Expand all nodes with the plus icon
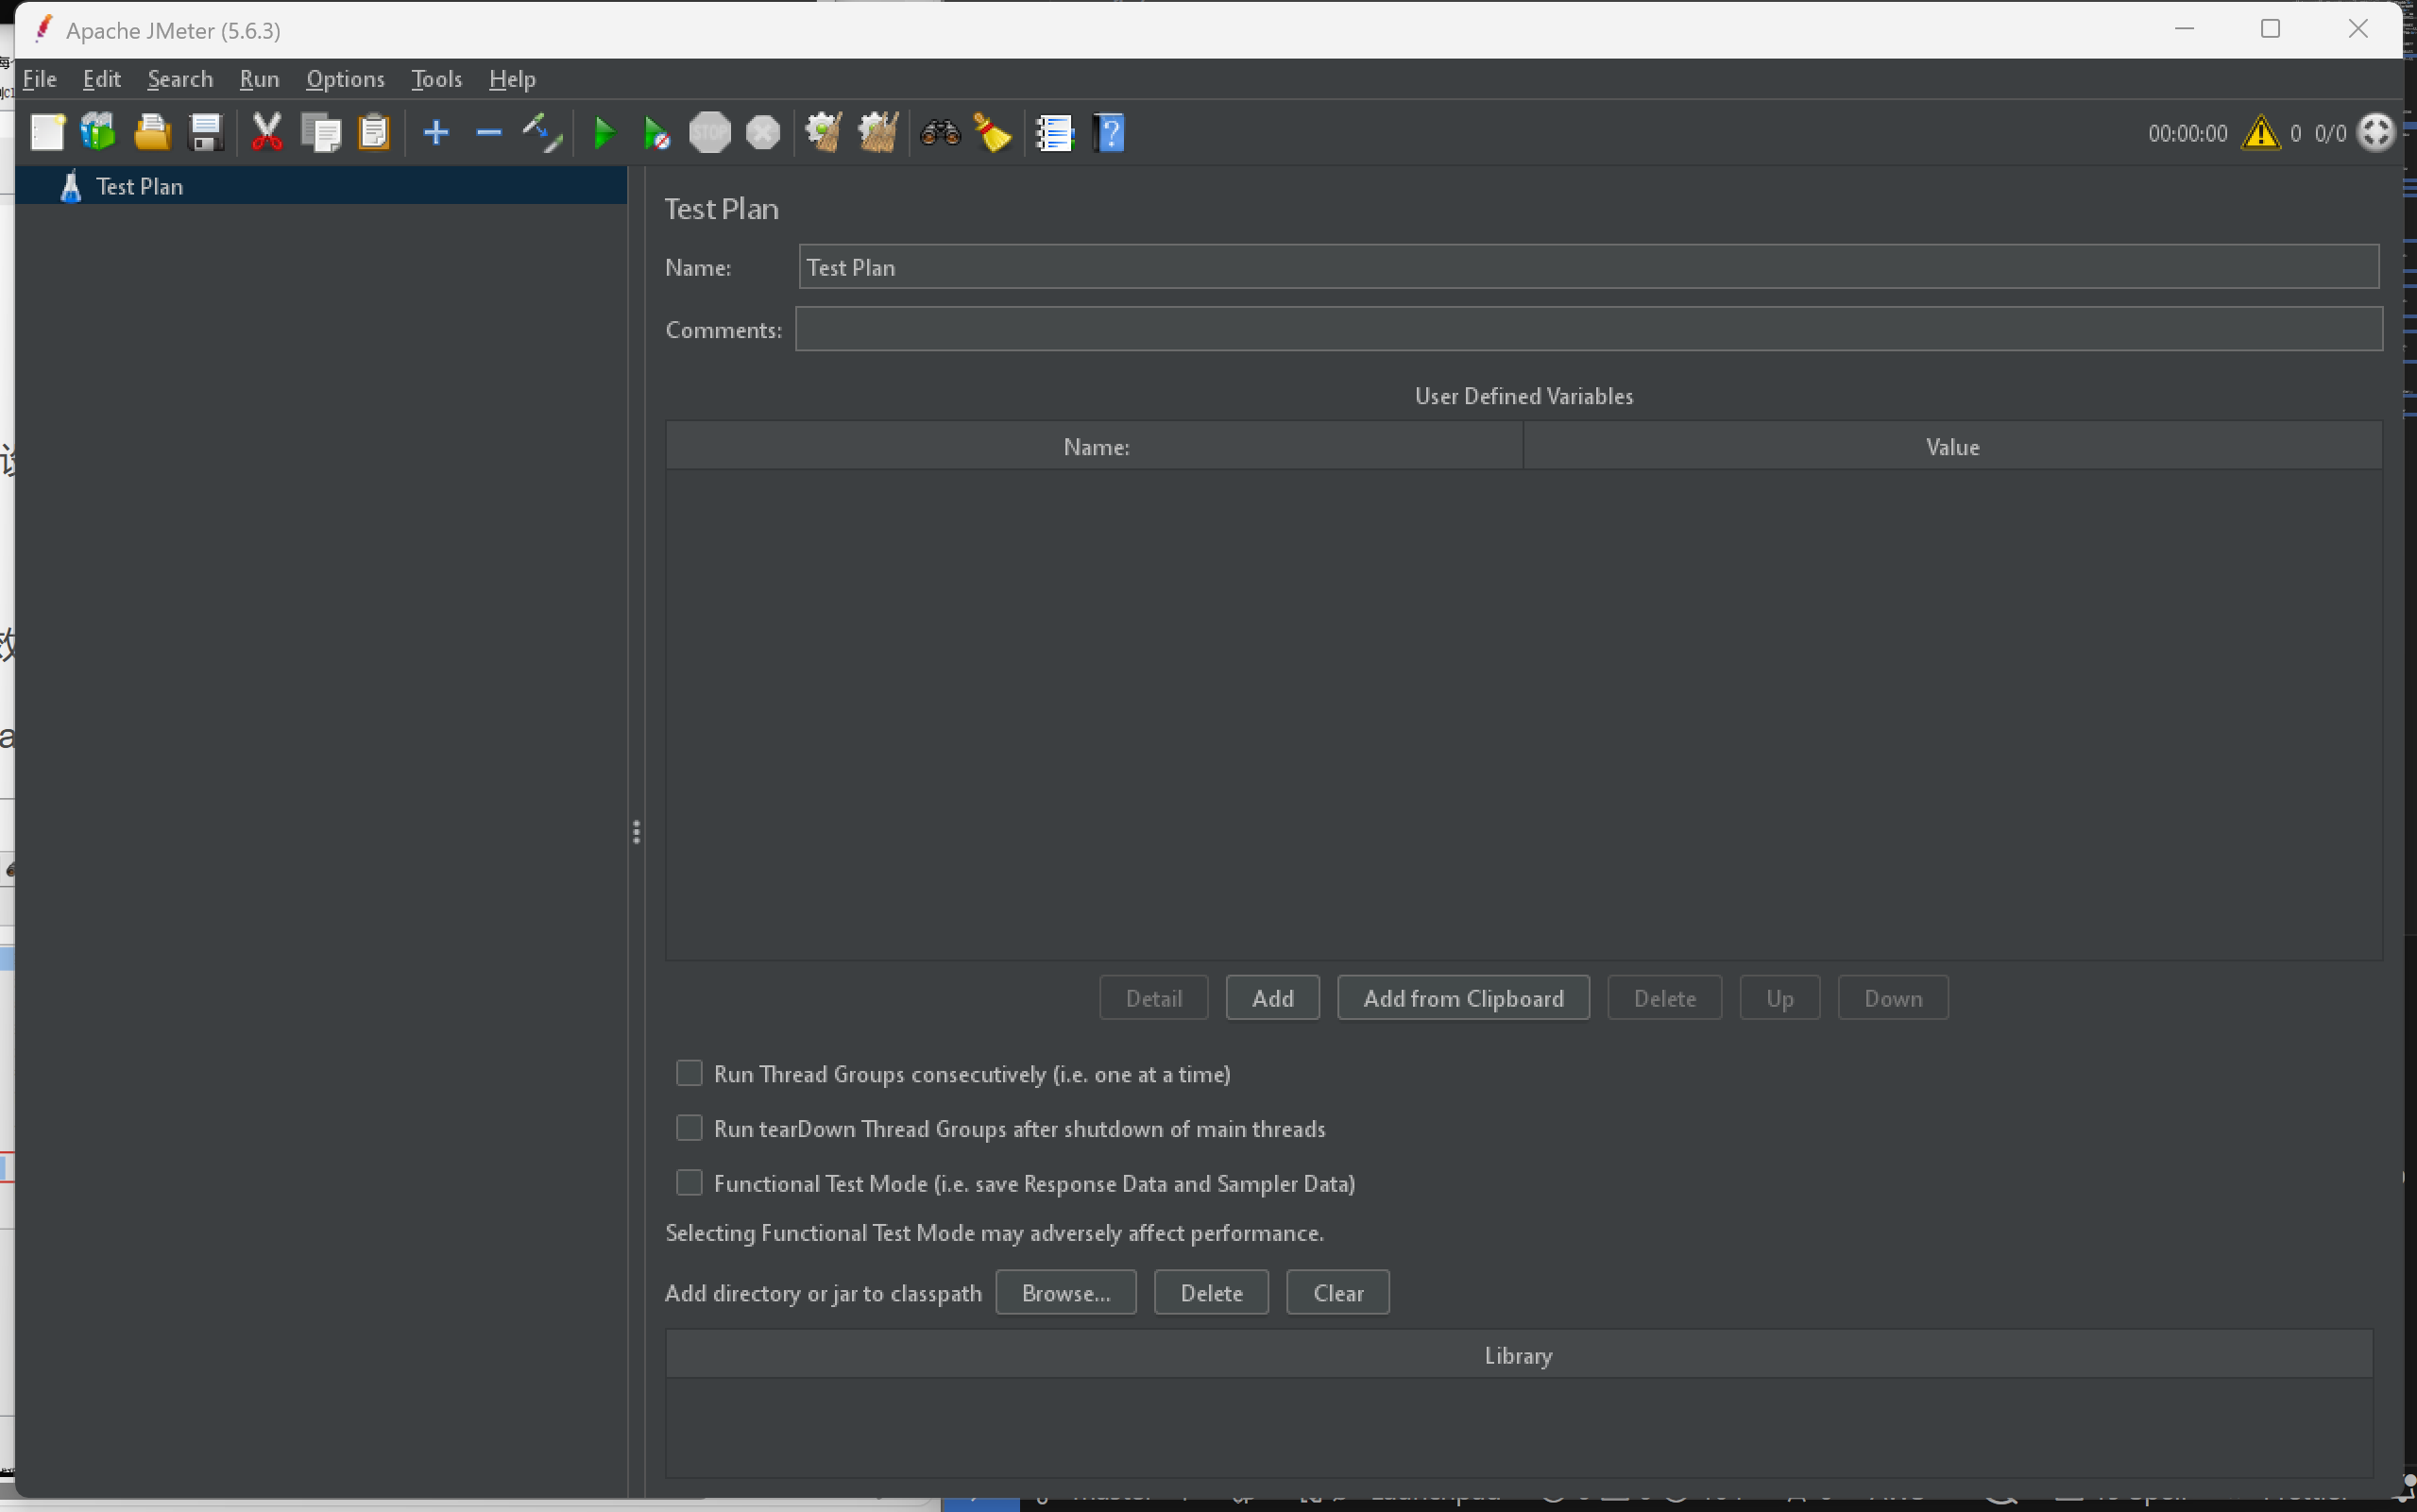 (436, 132)
